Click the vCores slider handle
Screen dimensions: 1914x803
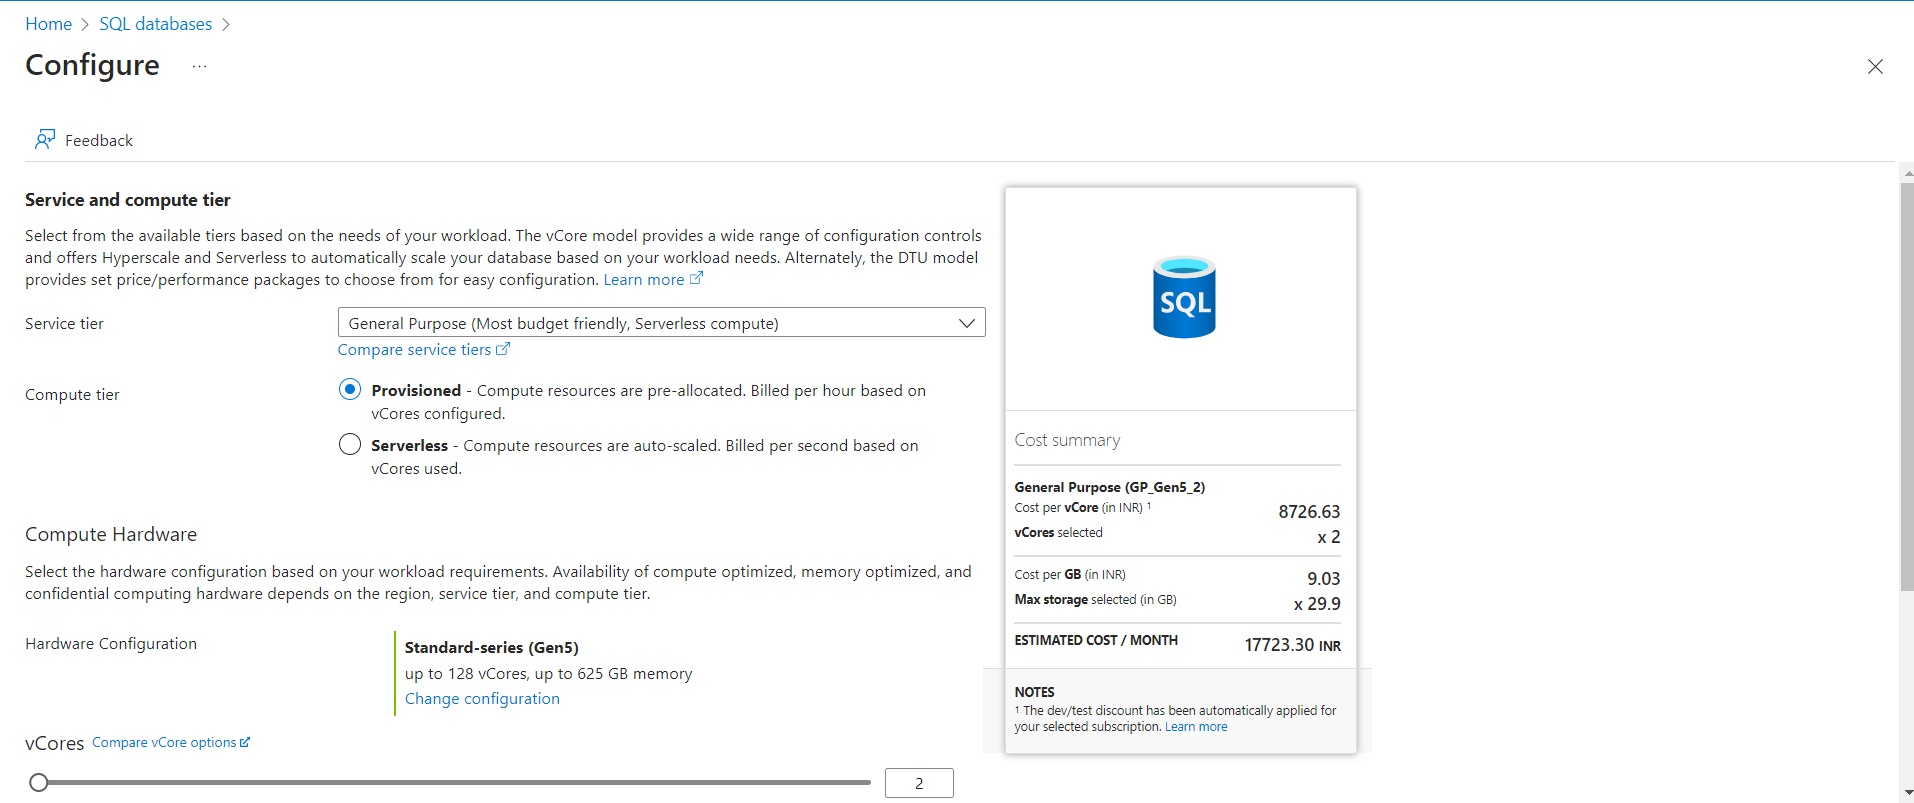(39, 782)
